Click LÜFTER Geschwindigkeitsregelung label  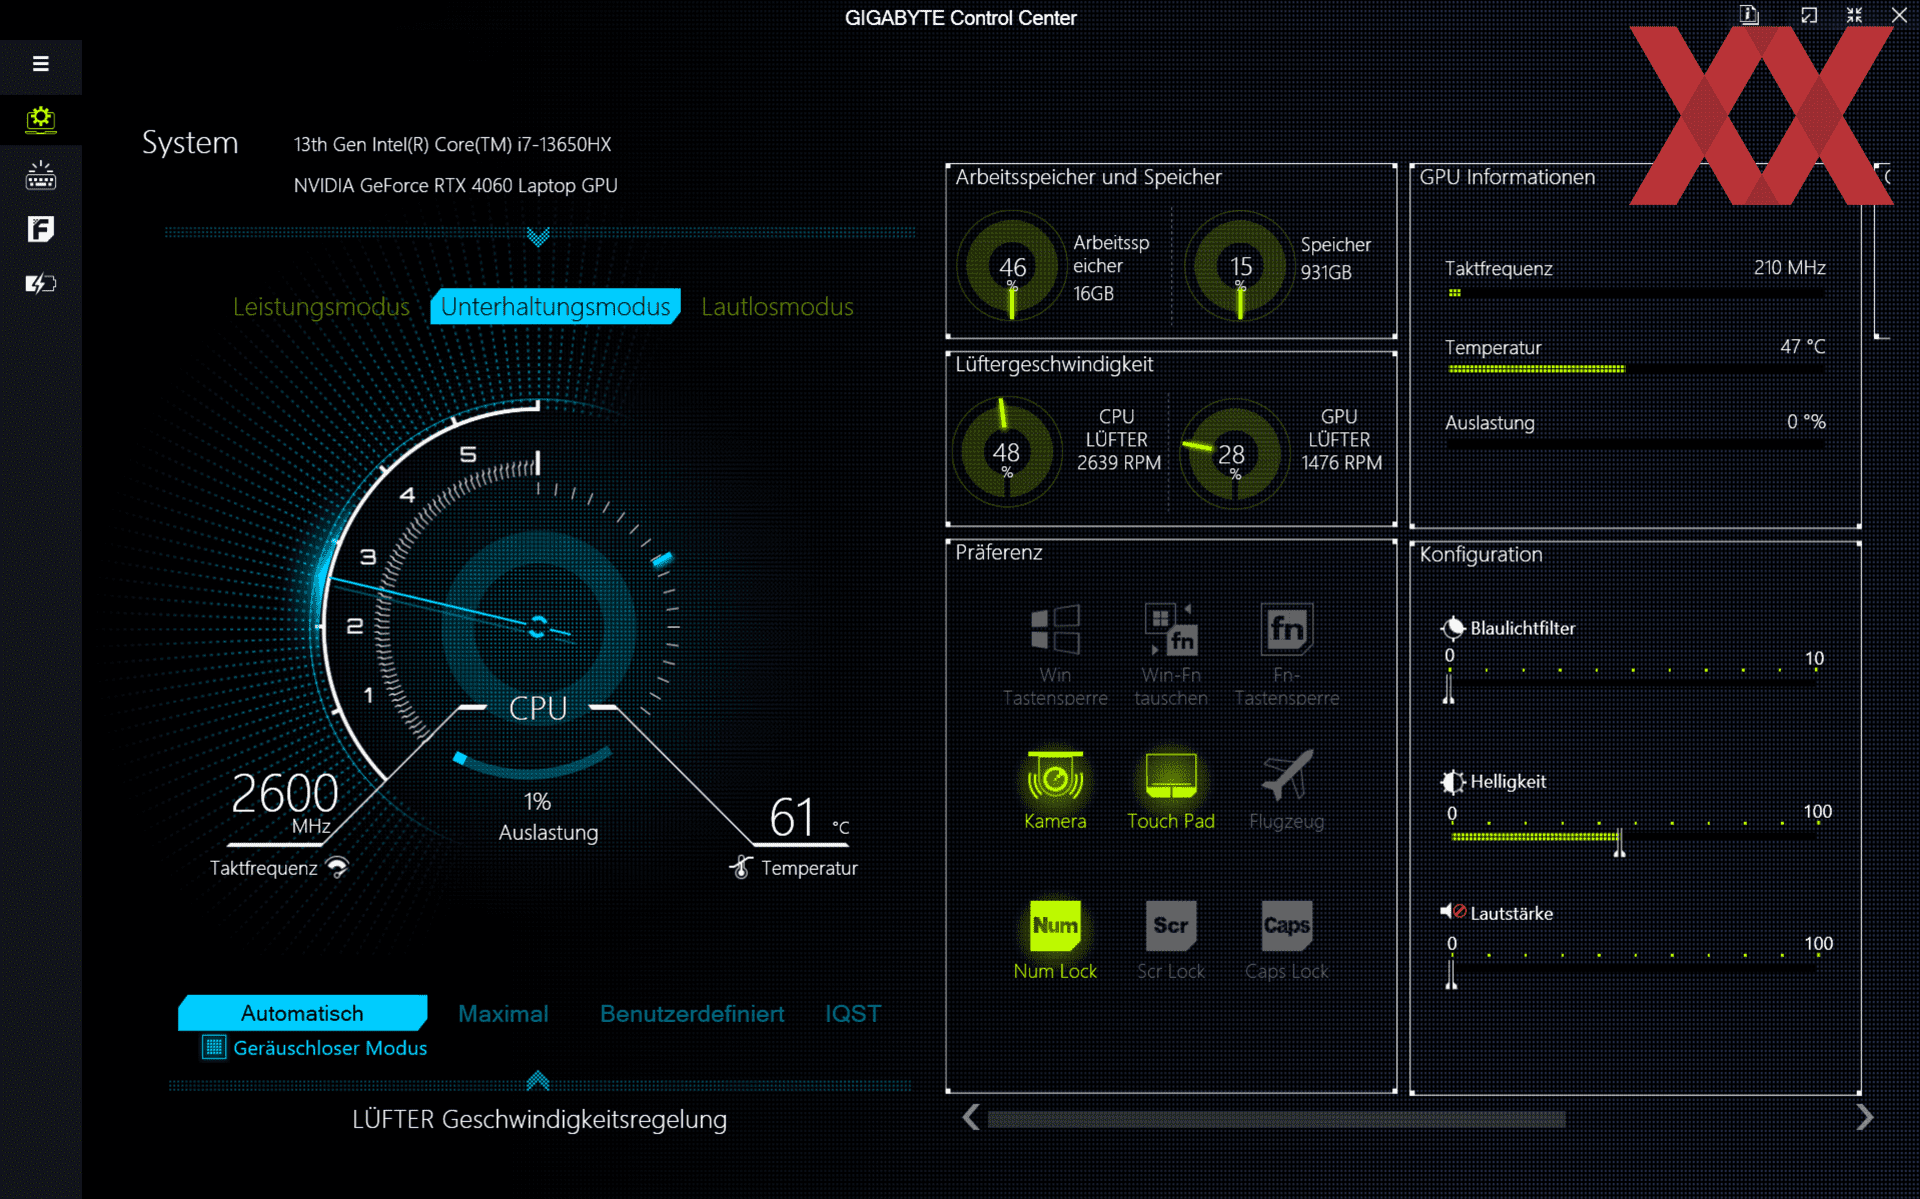[x=539, y=1119]
